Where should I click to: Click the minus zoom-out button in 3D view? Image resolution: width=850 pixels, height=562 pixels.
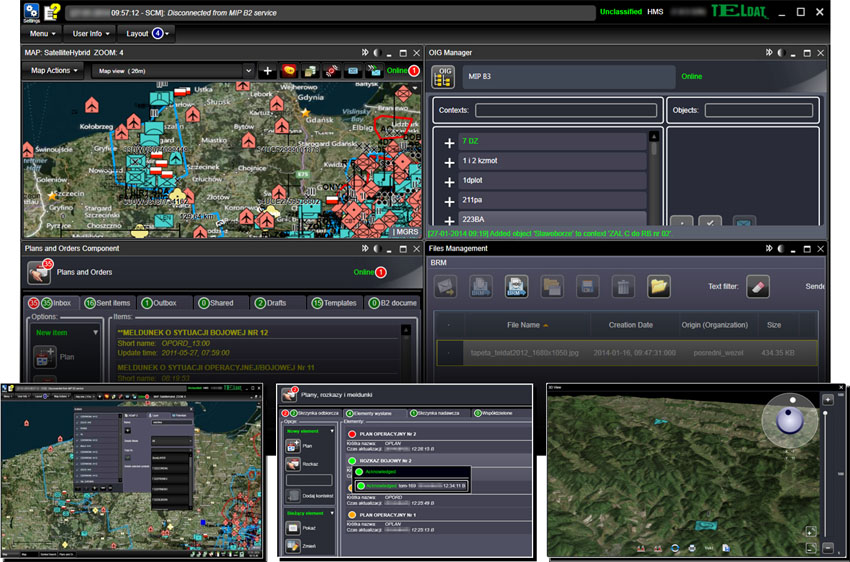click(x=828, y=548)
